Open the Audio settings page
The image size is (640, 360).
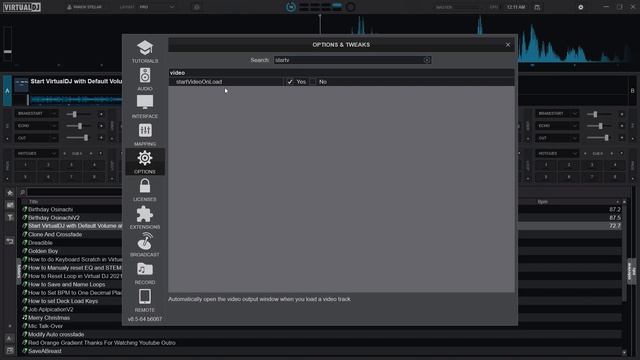[x=145, y=79]
